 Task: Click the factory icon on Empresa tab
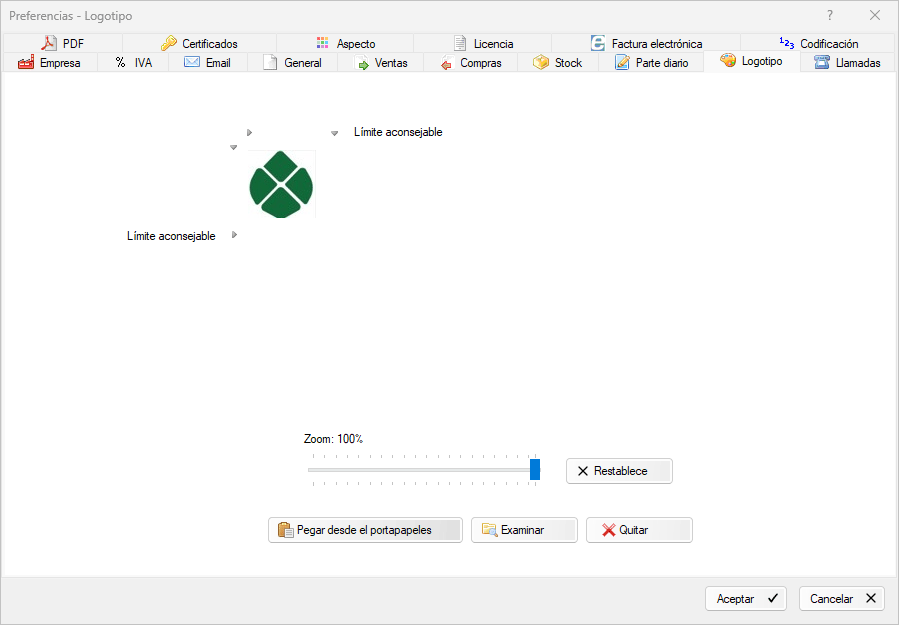pos(26,62)
